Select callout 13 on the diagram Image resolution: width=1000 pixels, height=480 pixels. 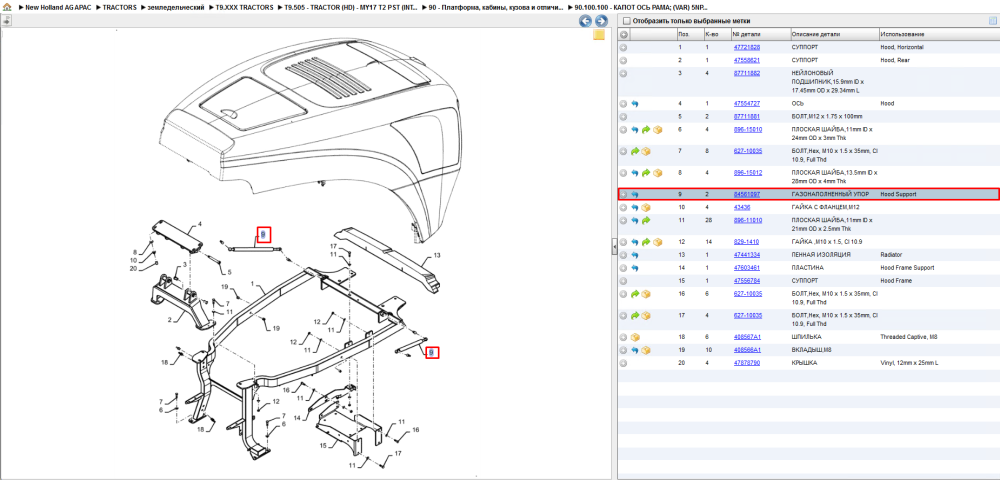coord(437,255)
